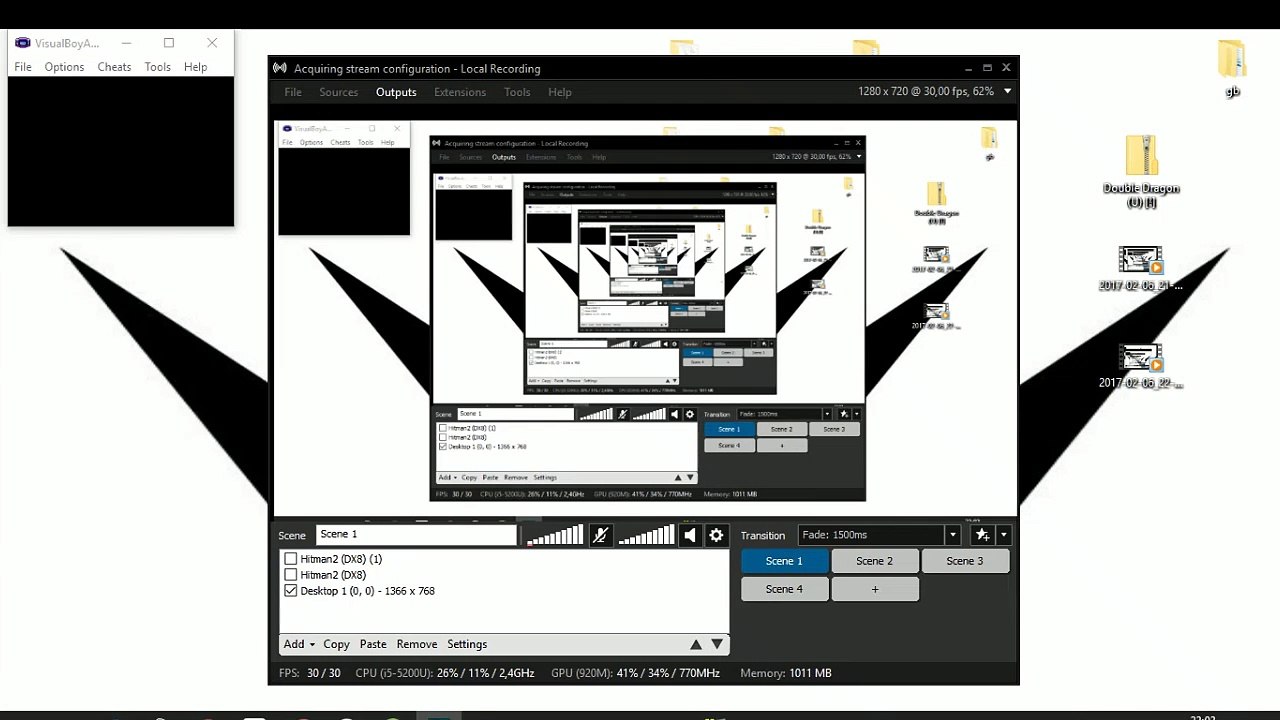
Task: Toggle the Hitman2 (DX8) (1) source checkbox
Action: point(291,559)
